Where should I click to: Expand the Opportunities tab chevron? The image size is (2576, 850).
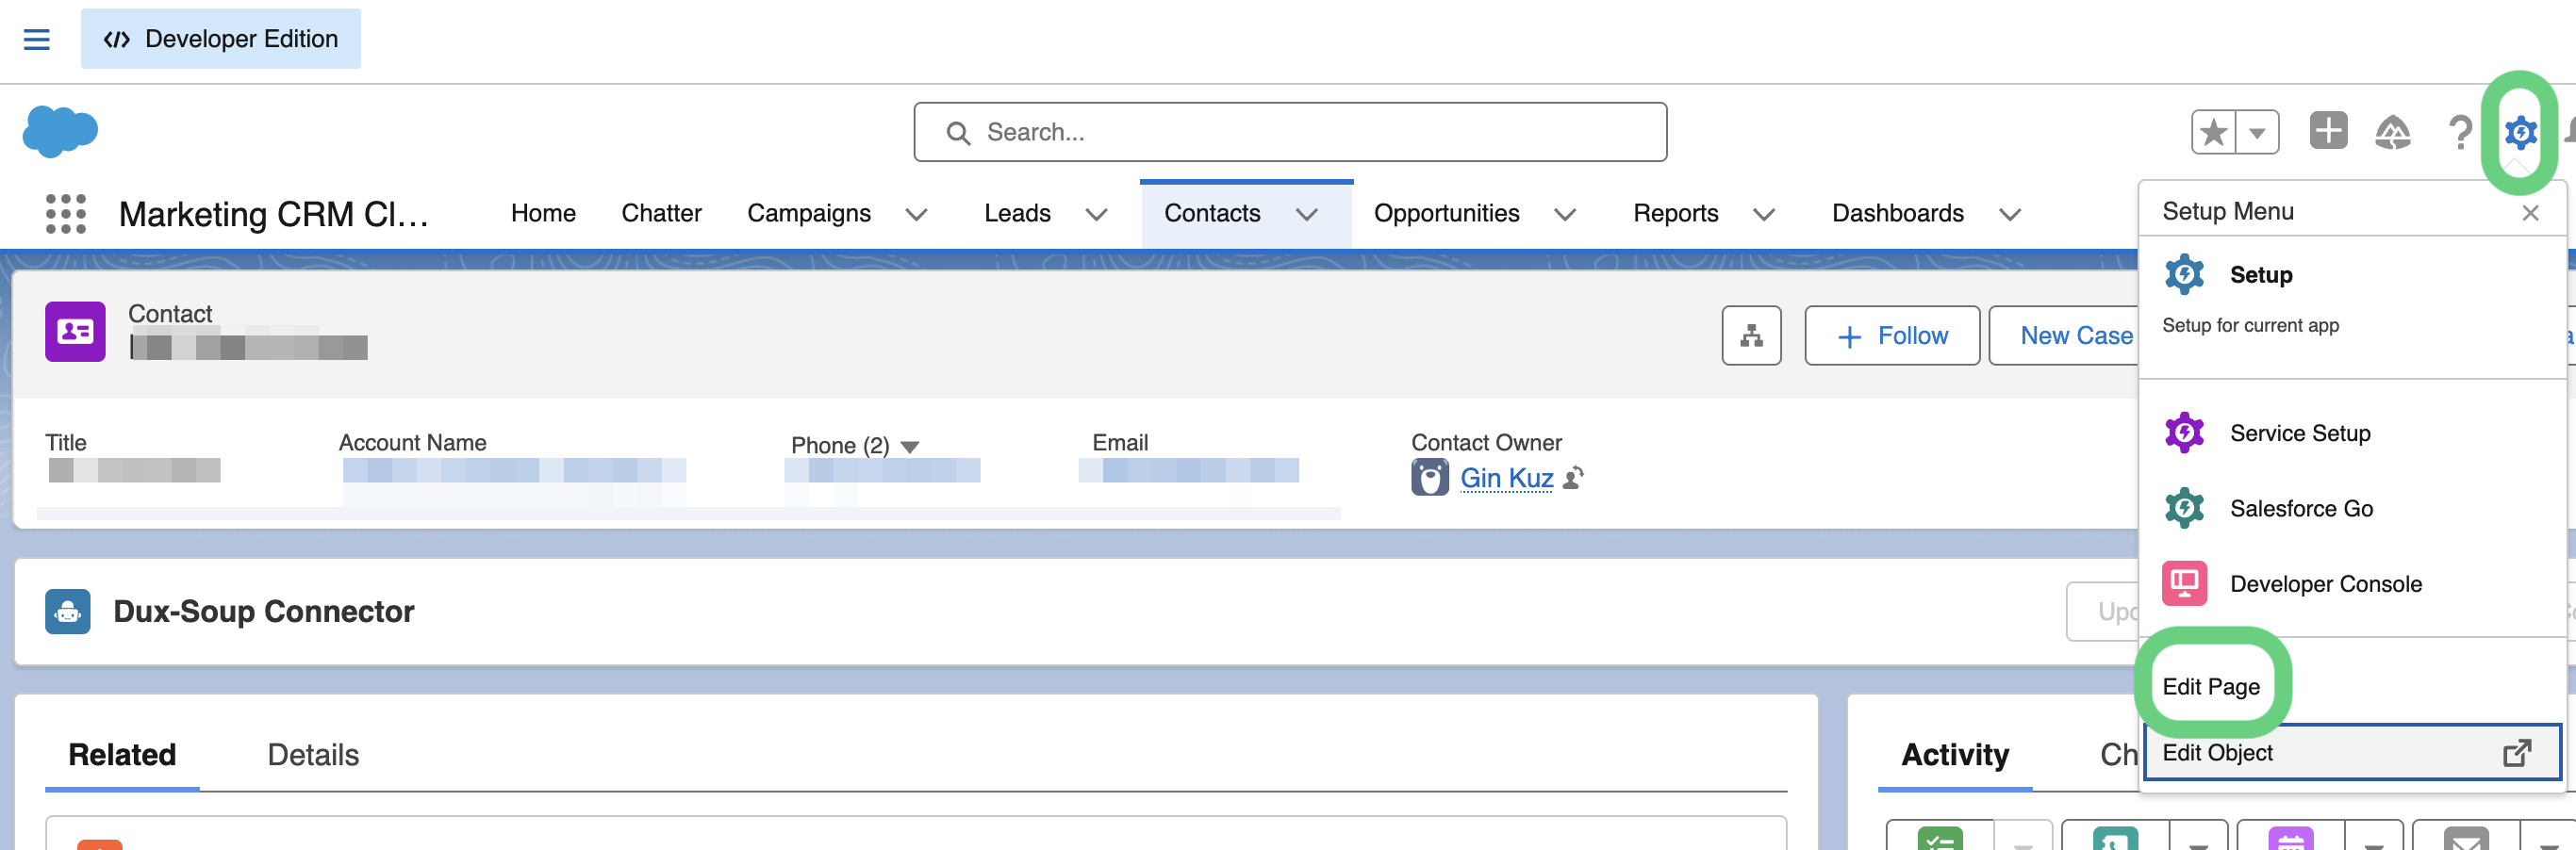(1565, 214)
